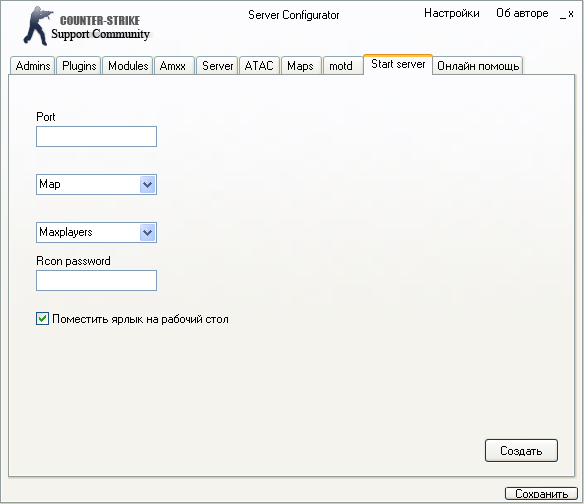584x504 pixels.
Task: Click the Сохранить button
Action: click(x=541, y=494)
